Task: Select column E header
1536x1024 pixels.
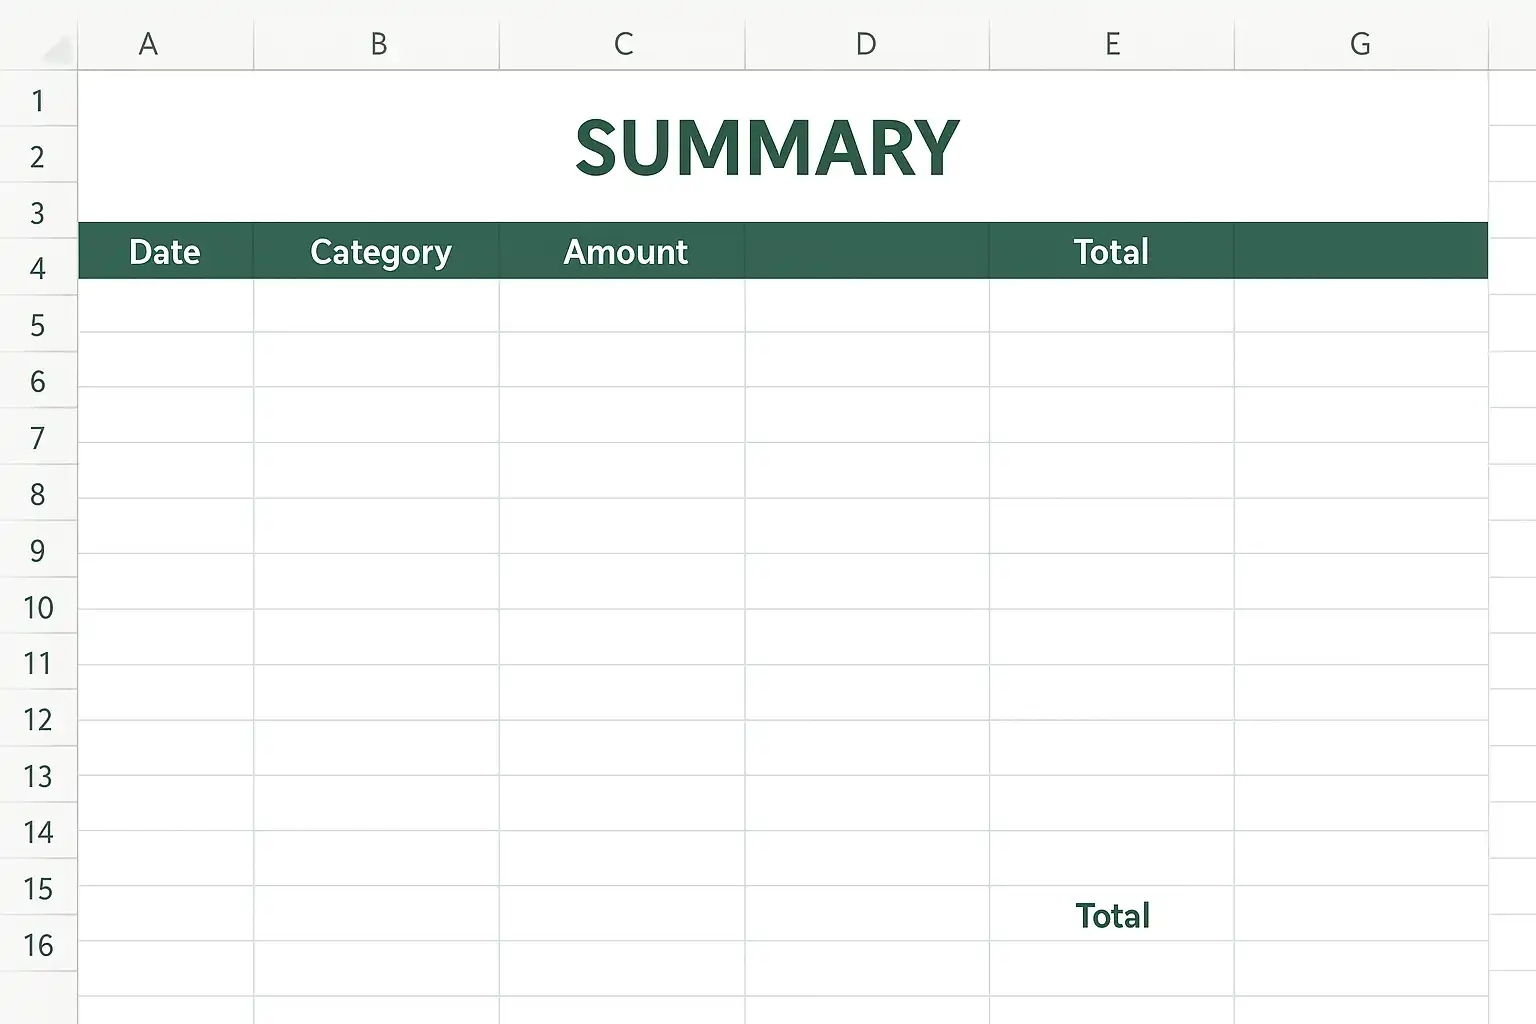Action: (x=1112, y=44)
